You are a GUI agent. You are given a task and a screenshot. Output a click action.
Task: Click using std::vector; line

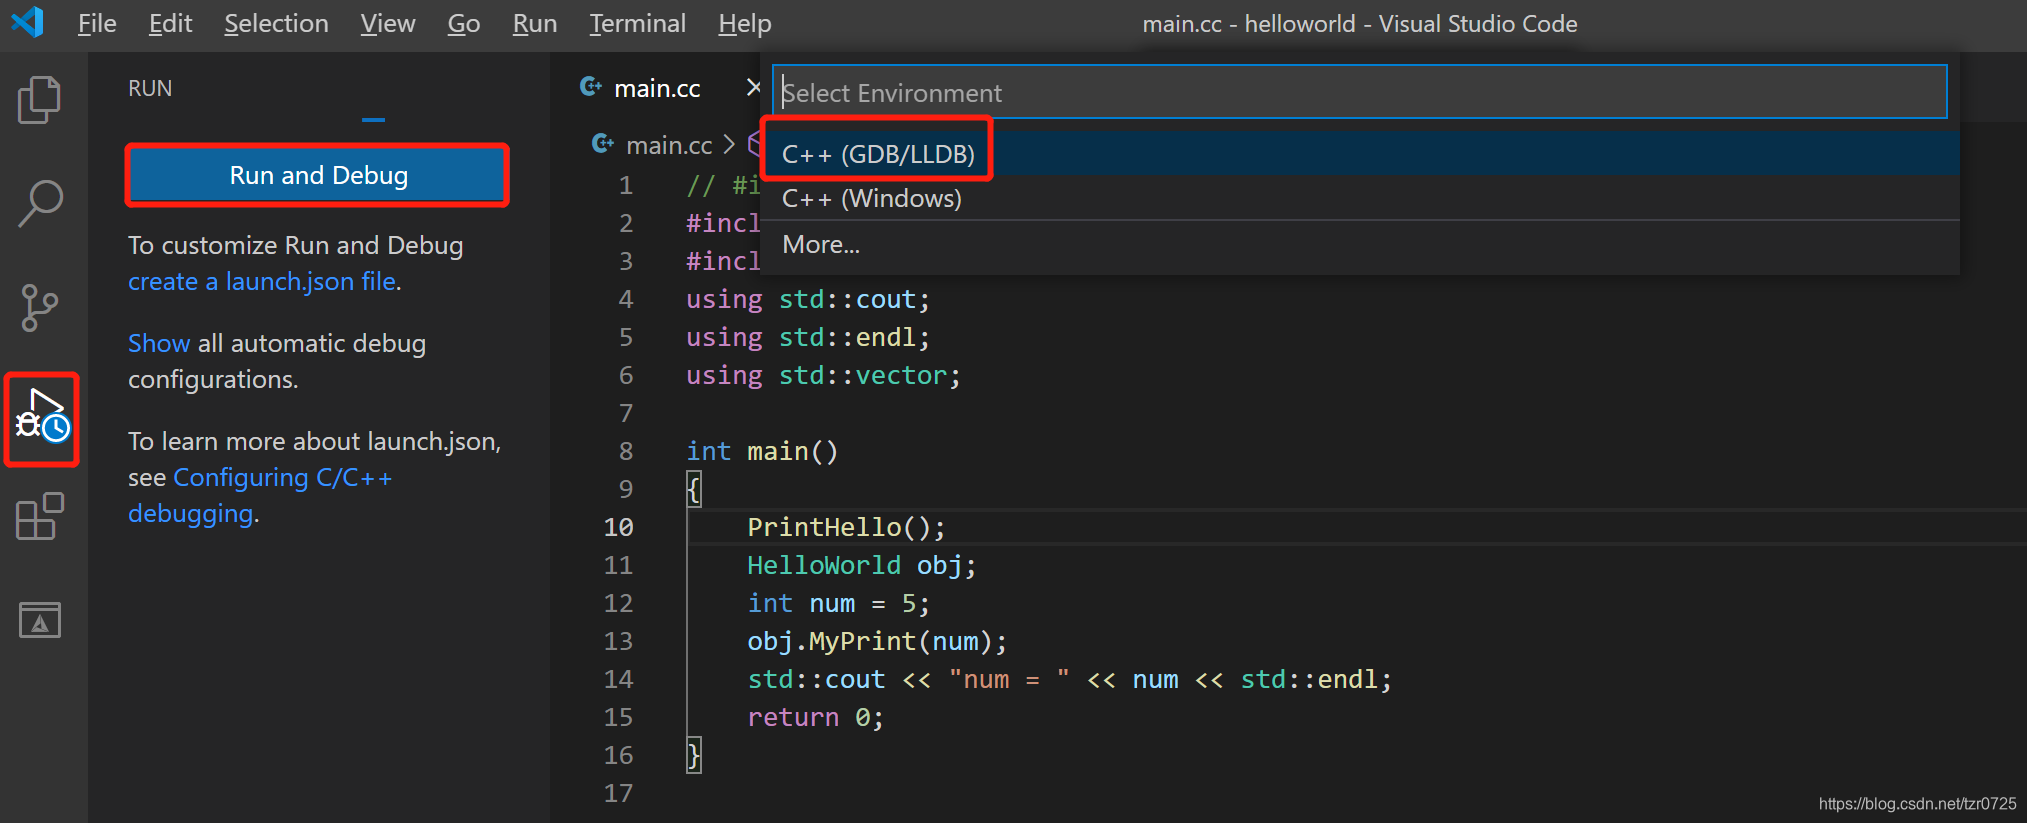[x=823, y=375]
